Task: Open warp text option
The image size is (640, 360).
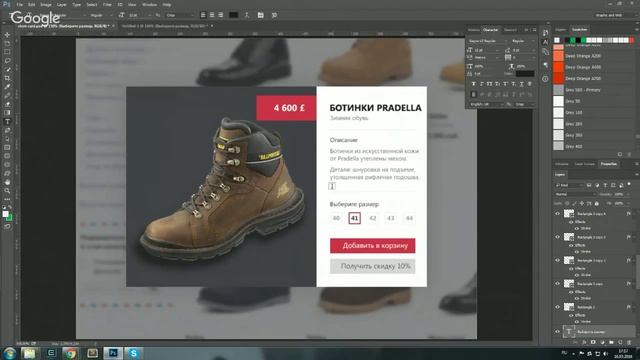Action: 247,15
